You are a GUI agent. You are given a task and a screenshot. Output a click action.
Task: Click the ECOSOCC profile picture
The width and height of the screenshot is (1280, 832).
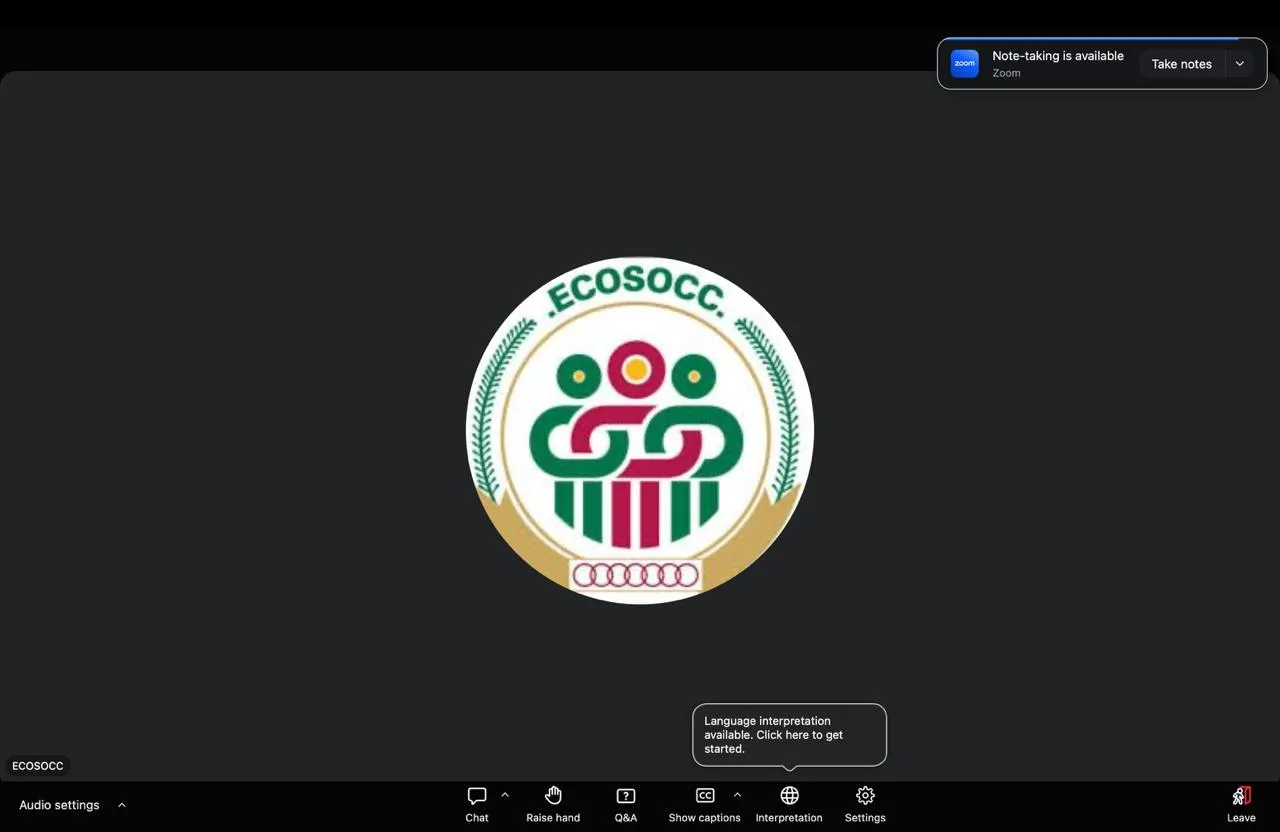point(640,431)
